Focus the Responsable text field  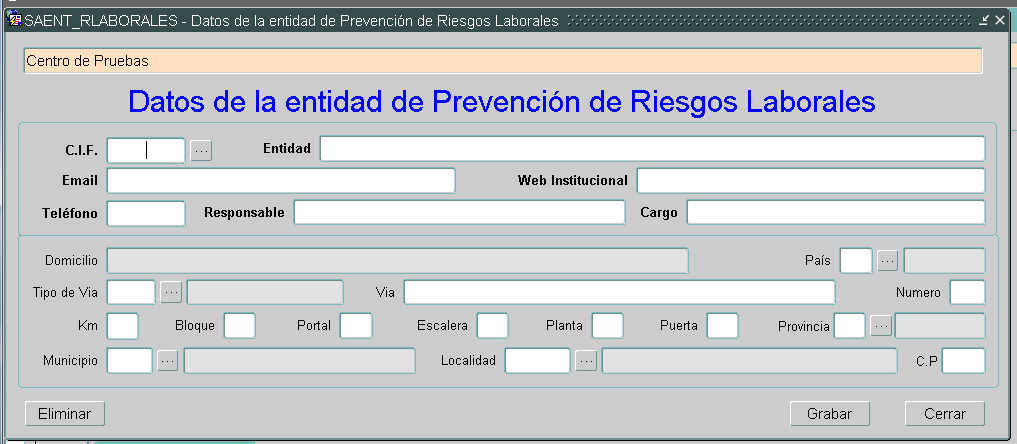pyautogui.click(x=458, y=213)
